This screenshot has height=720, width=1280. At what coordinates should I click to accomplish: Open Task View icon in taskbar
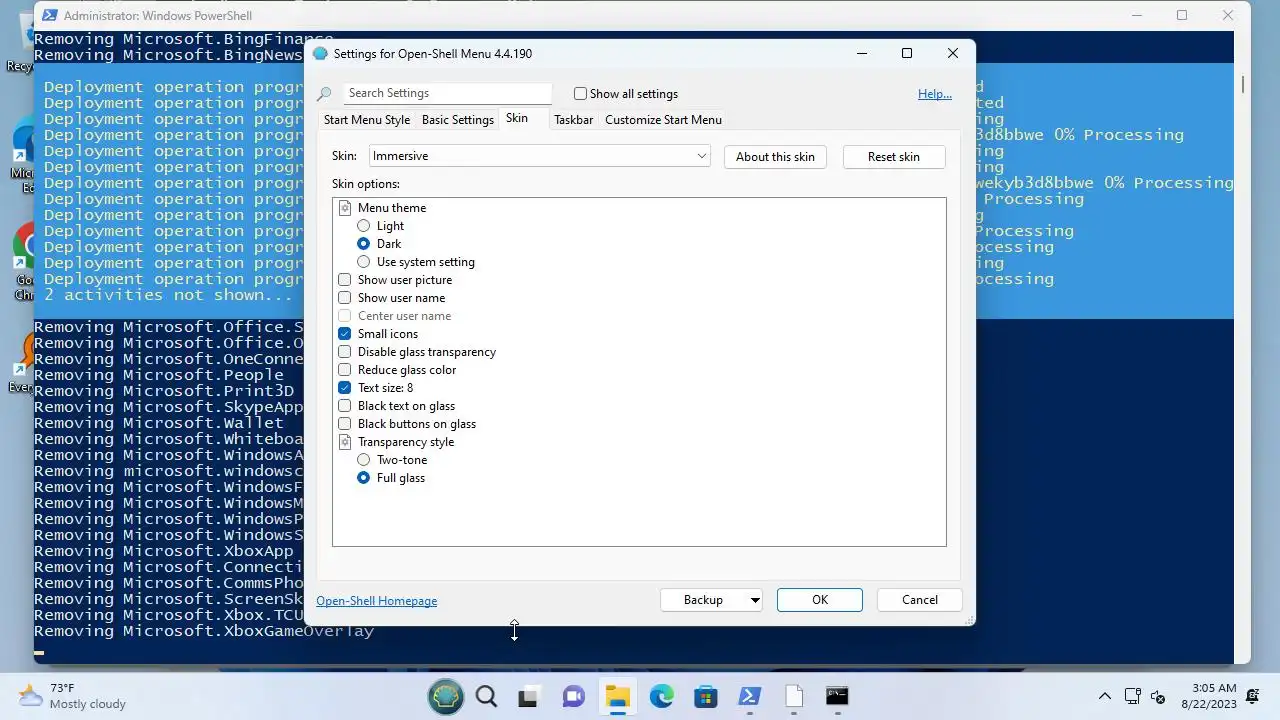click(x=528, y=696)
